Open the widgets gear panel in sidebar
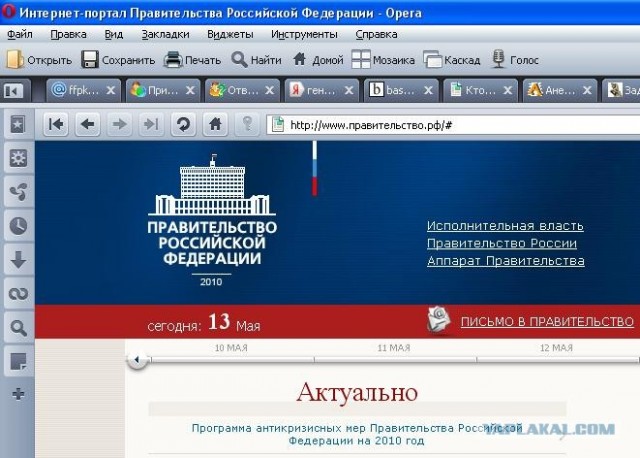This screenshot has height=458, width=640. [18, 158]
